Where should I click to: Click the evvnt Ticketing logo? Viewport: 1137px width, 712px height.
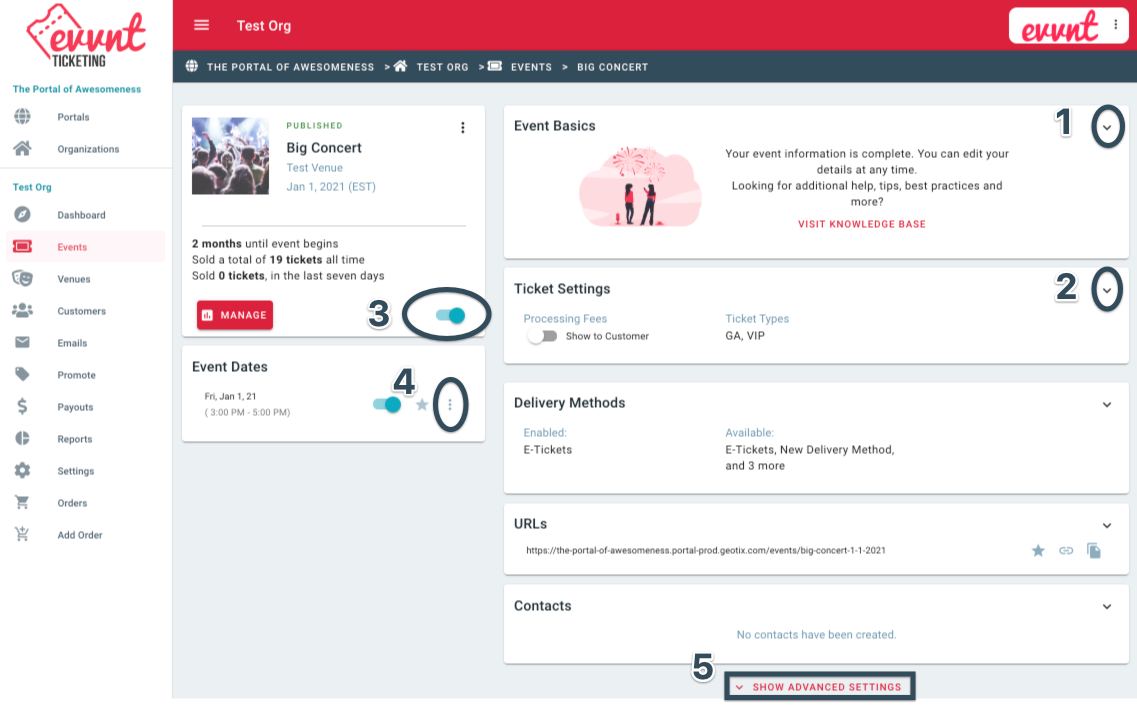(x=86, y=36)
